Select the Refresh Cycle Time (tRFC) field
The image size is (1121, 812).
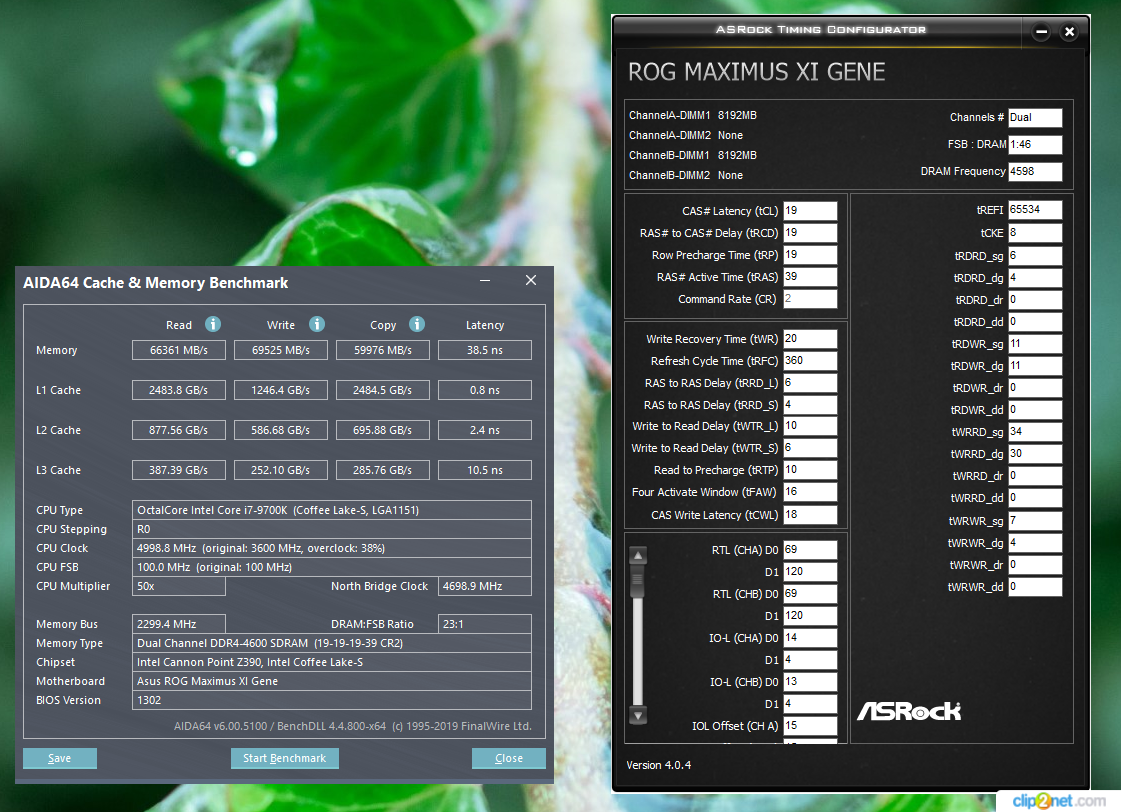810,361
